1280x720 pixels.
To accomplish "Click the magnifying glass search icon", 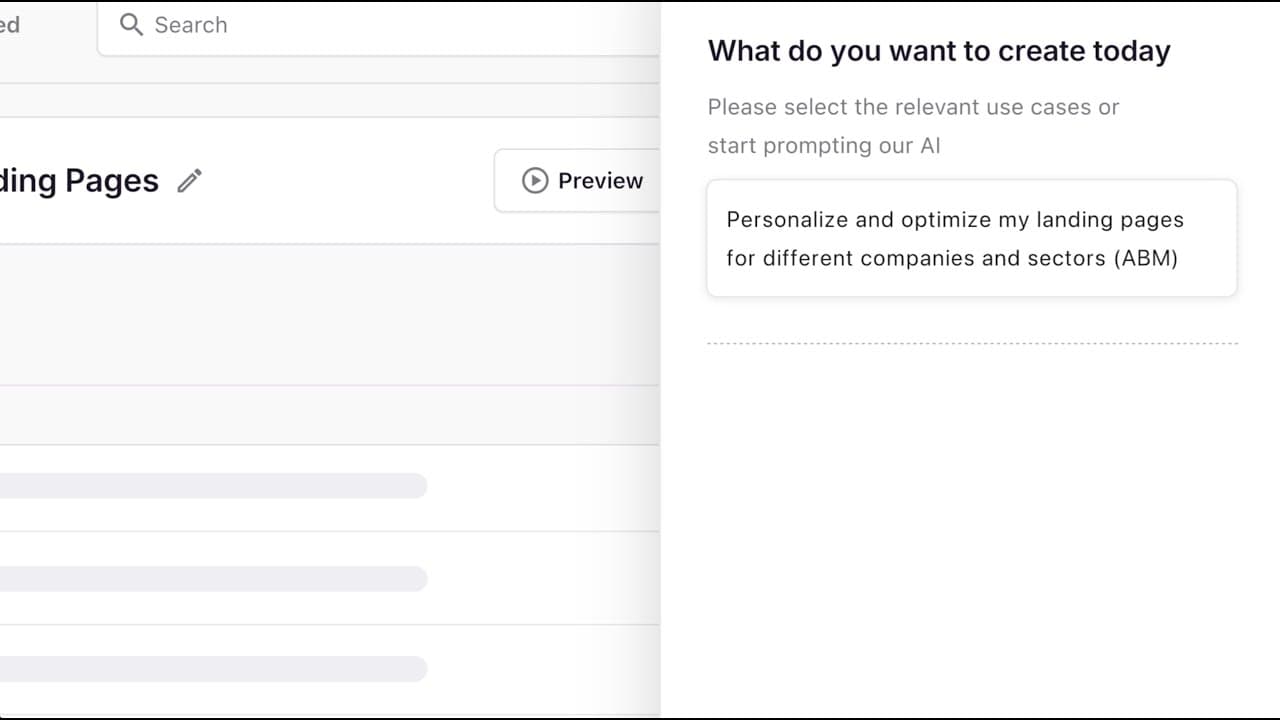I will coord(131,24).
